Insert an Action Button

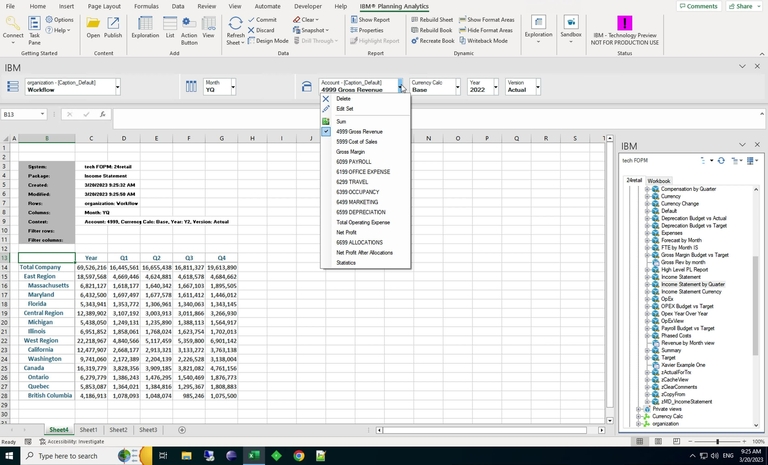[189, 30]
